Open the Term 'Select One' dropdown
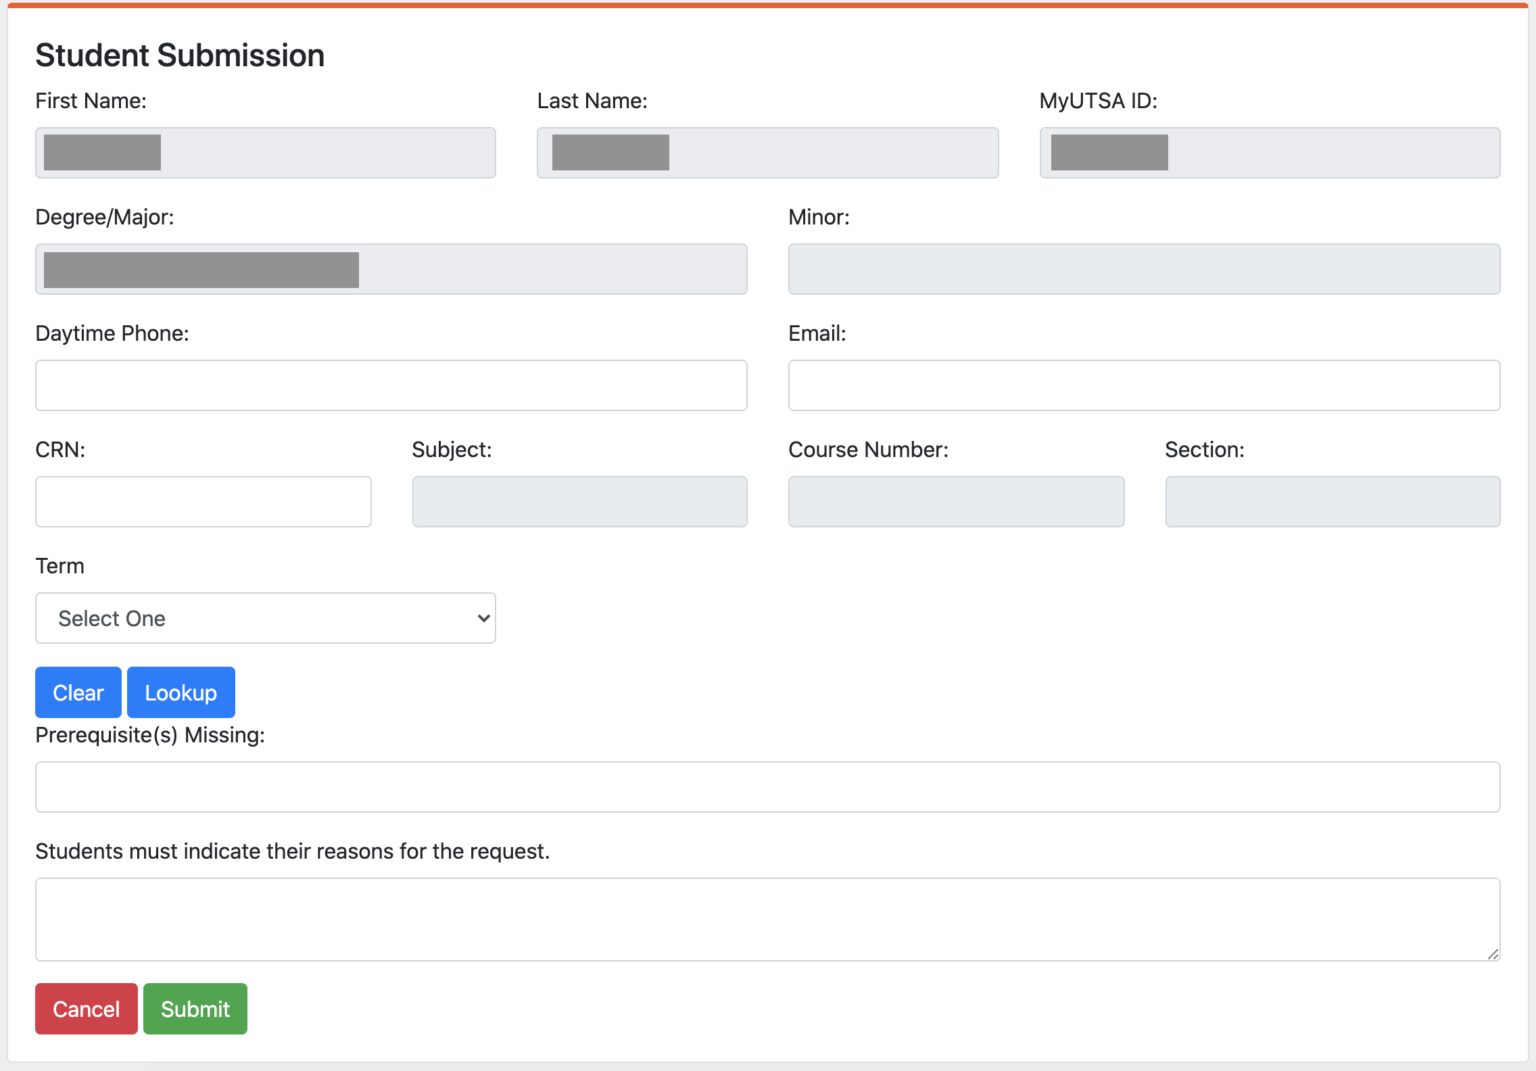This screenshot has width=1536, height=1071. click(x=265, y=618)
